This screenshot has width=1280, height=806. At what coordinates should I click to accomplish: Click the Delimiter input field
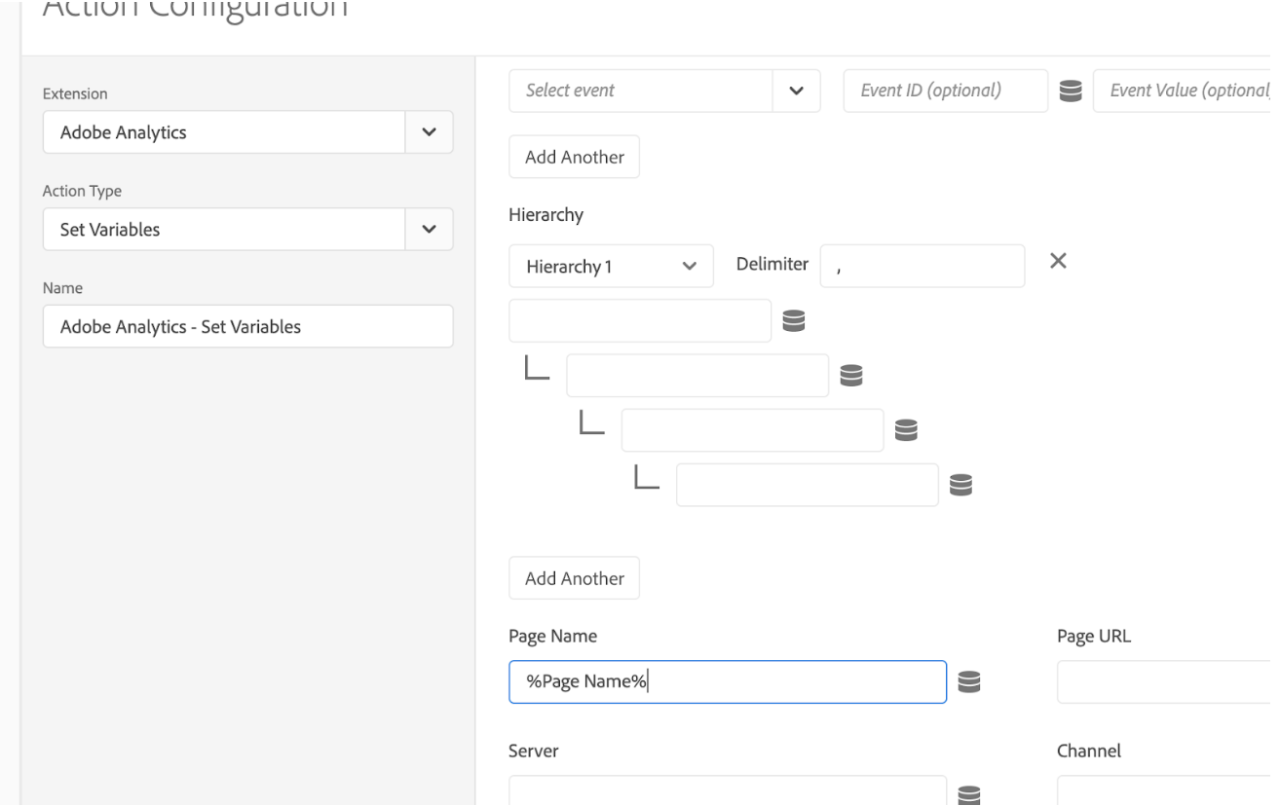click(x=922, y=266)
